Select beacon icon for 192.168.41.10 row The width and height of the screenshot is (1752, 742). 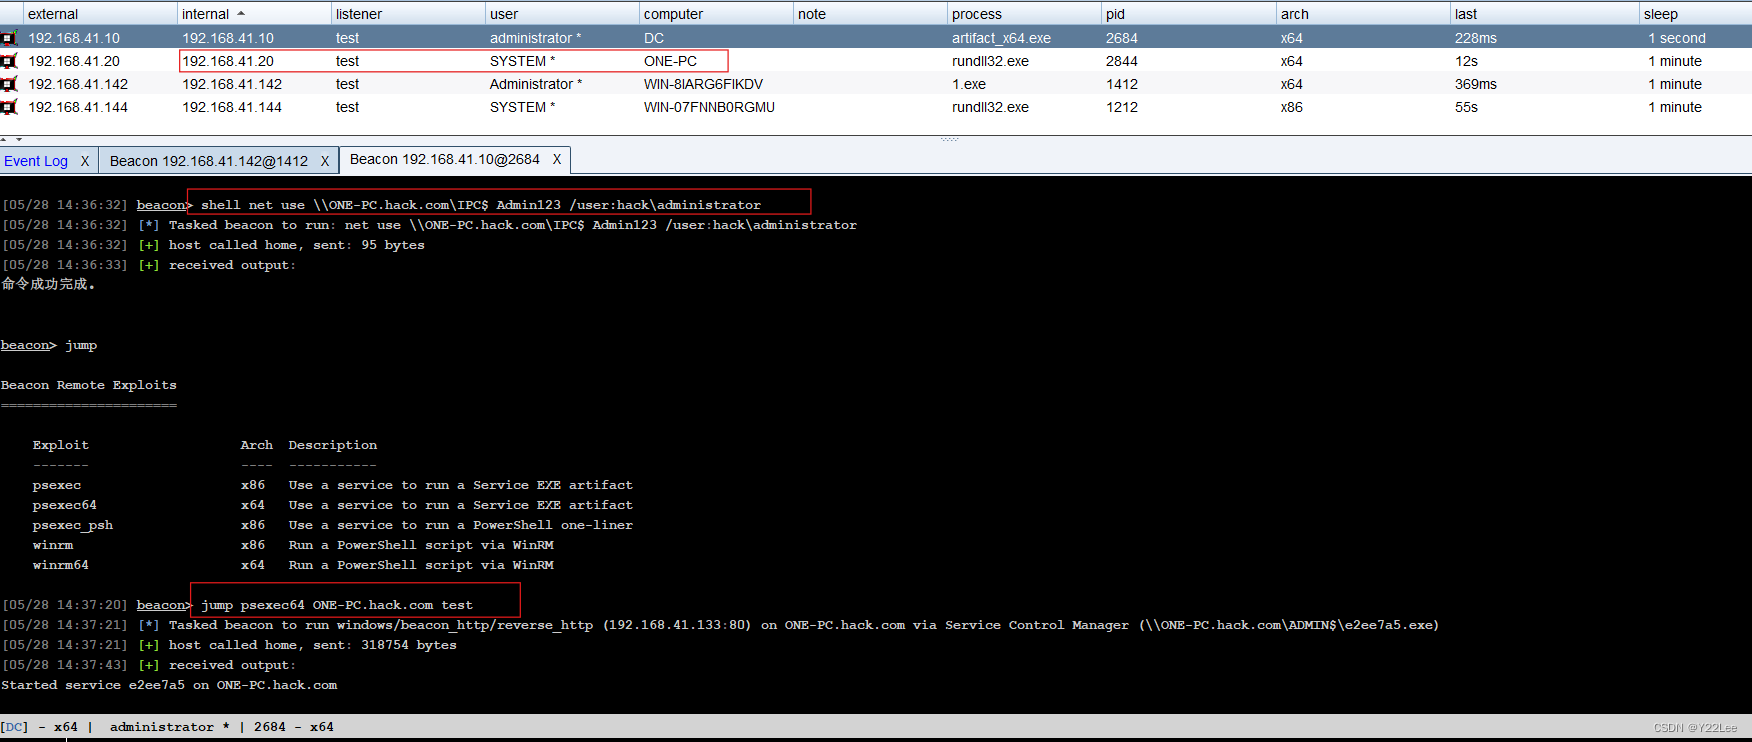tap(9, 38)
